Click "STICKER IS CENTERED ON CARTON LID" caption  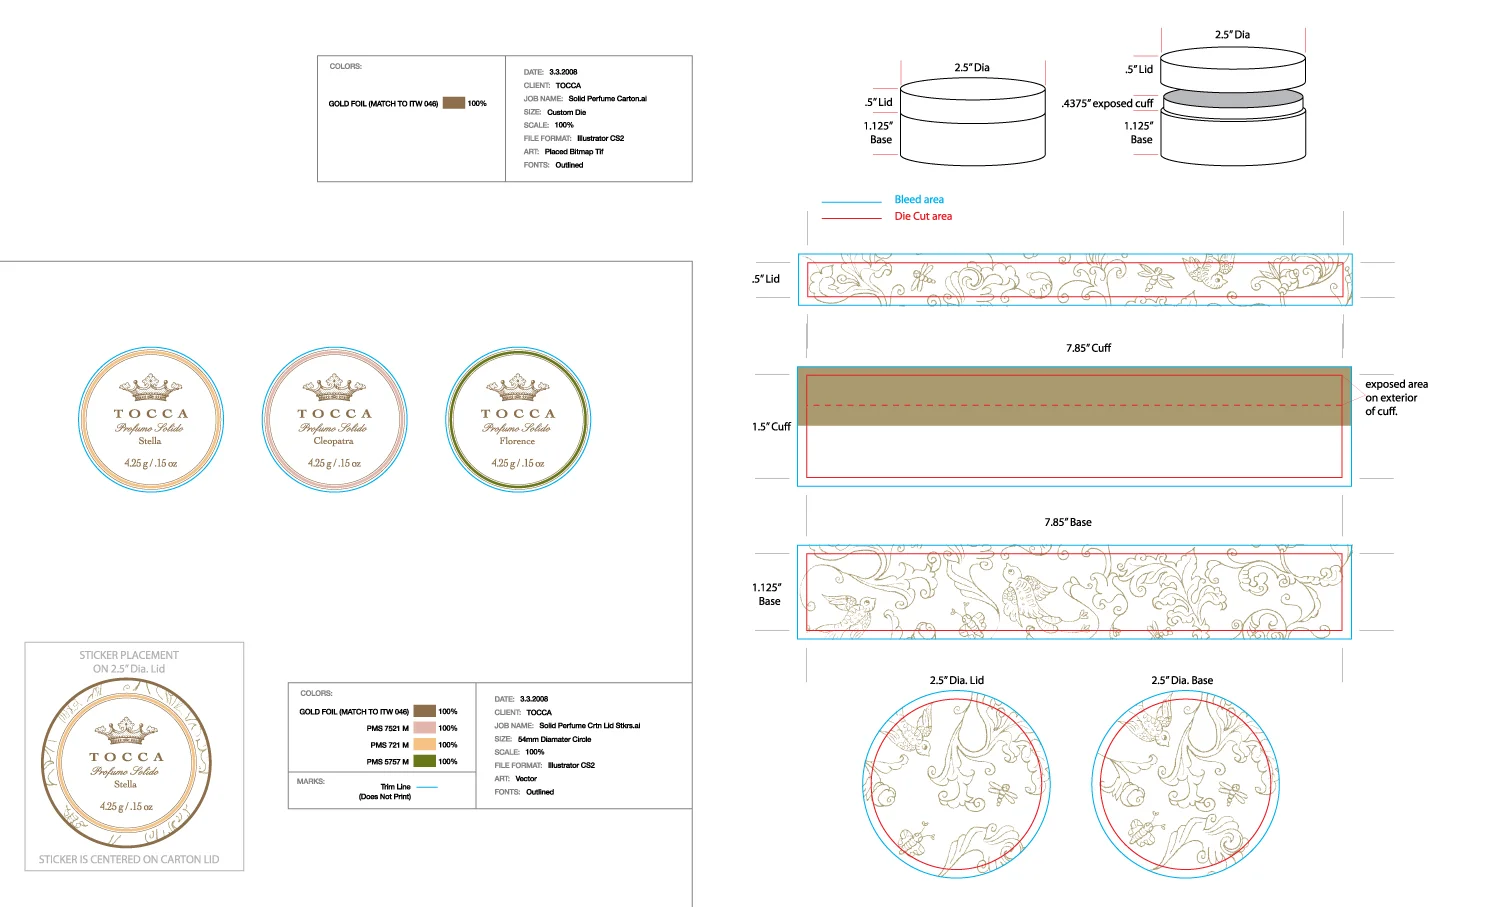click(x=129, y=859)
